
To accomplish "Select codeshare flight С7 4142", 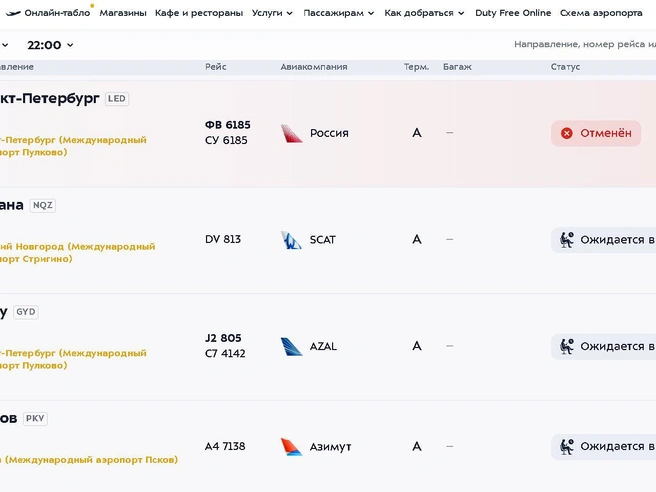I will coord(225,354).
